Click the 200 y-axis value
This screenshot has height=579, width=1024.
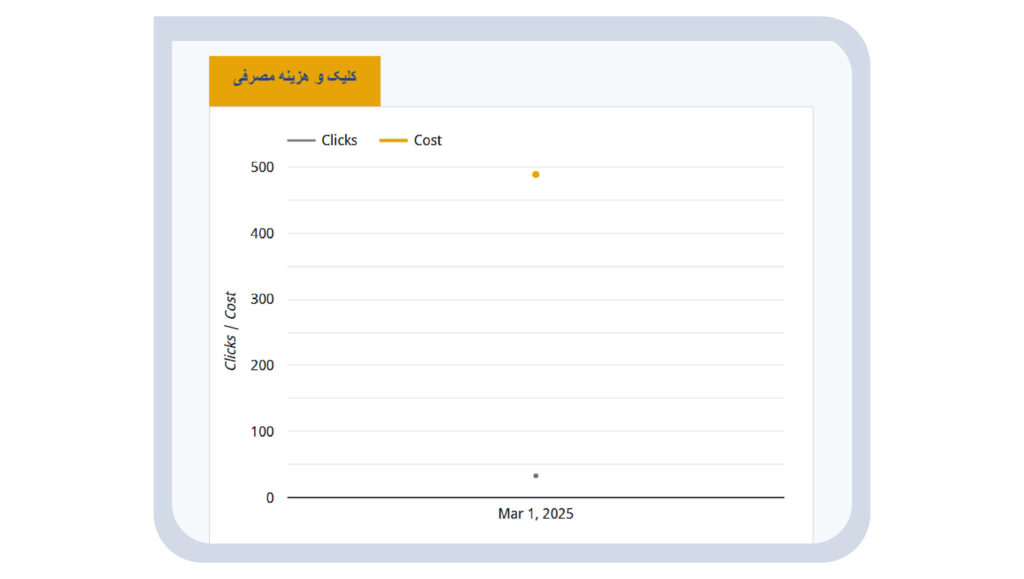(262, 365)
